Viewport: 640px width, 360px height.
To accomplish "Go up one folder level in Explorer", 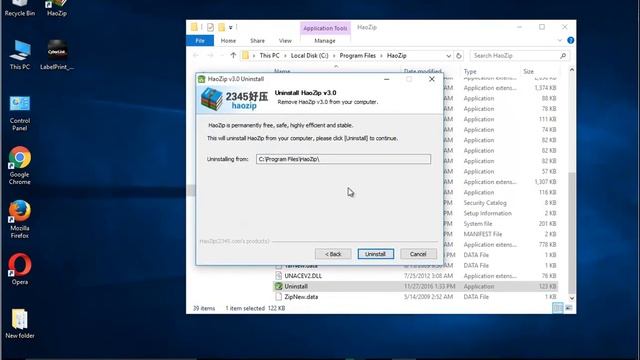I will [233, 55].
